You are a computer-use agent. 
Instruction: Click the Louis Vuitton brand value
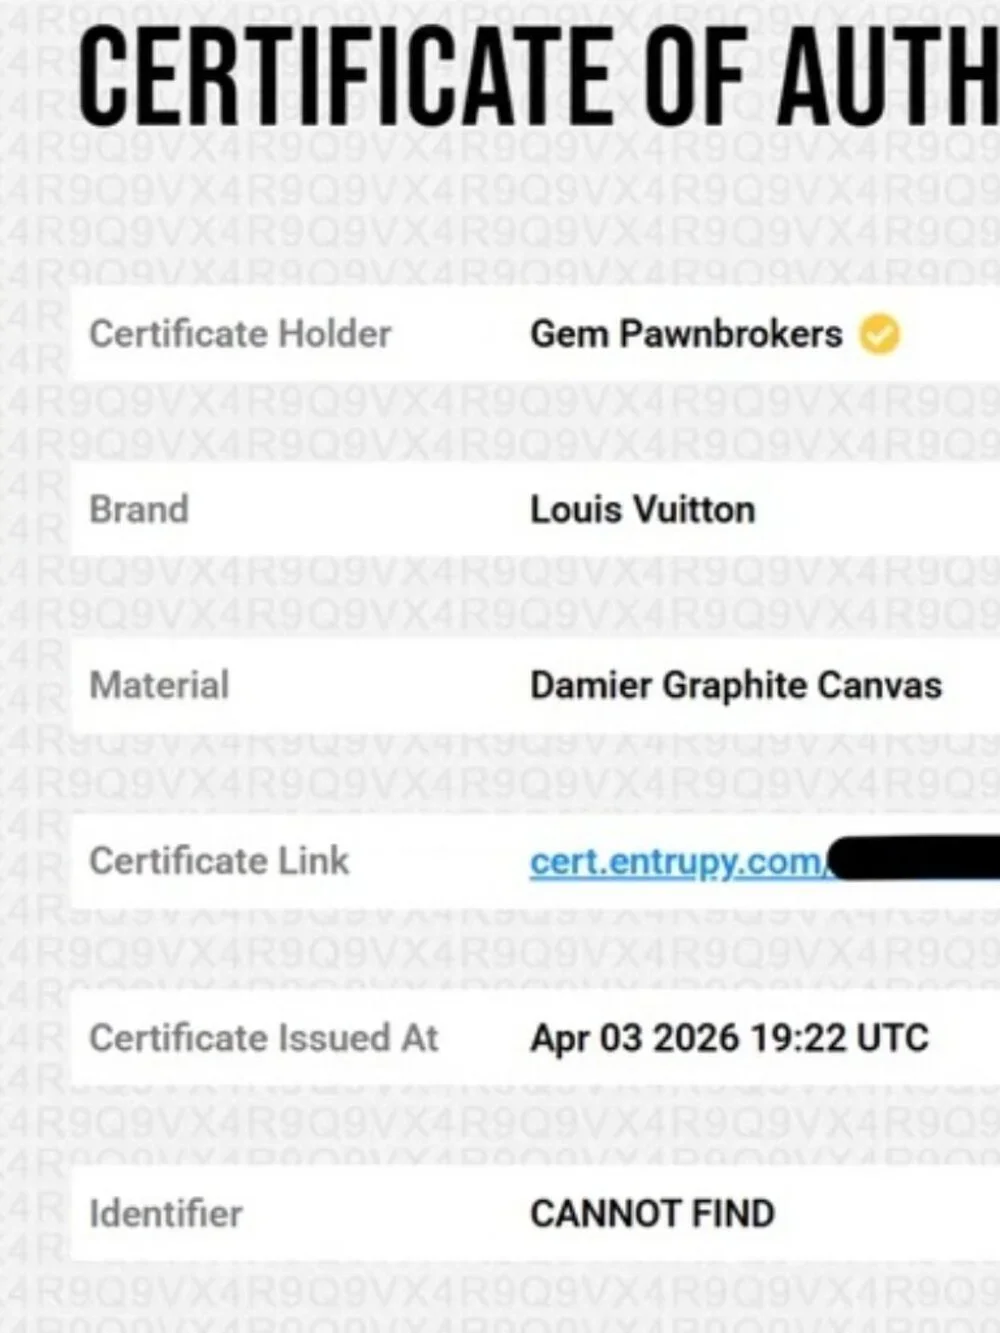click(642, 509)
